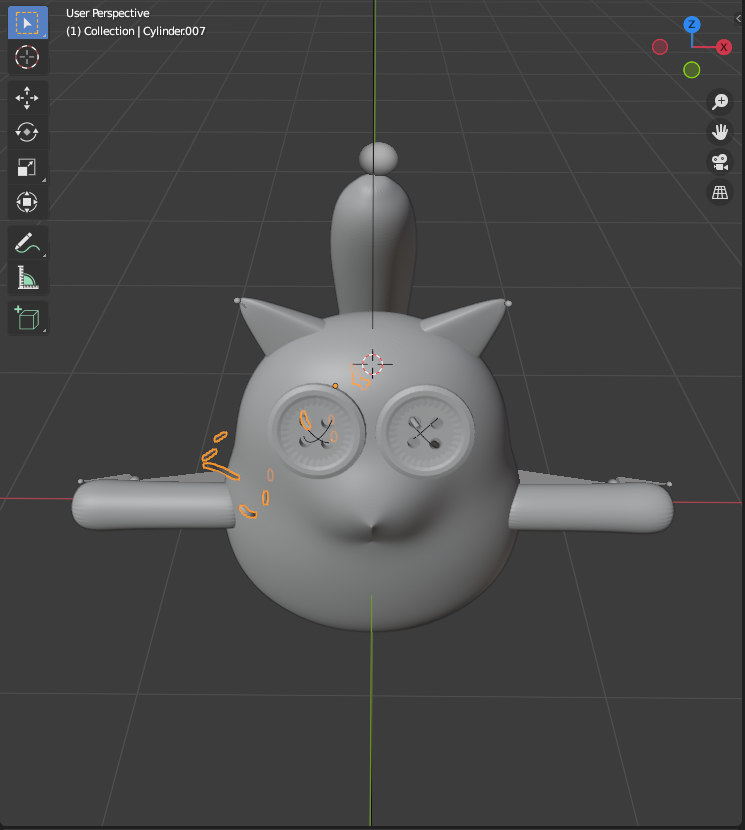The image size is (745, 830).
Task: Click the 'User Perspective' view label
Action: (107, 13)
